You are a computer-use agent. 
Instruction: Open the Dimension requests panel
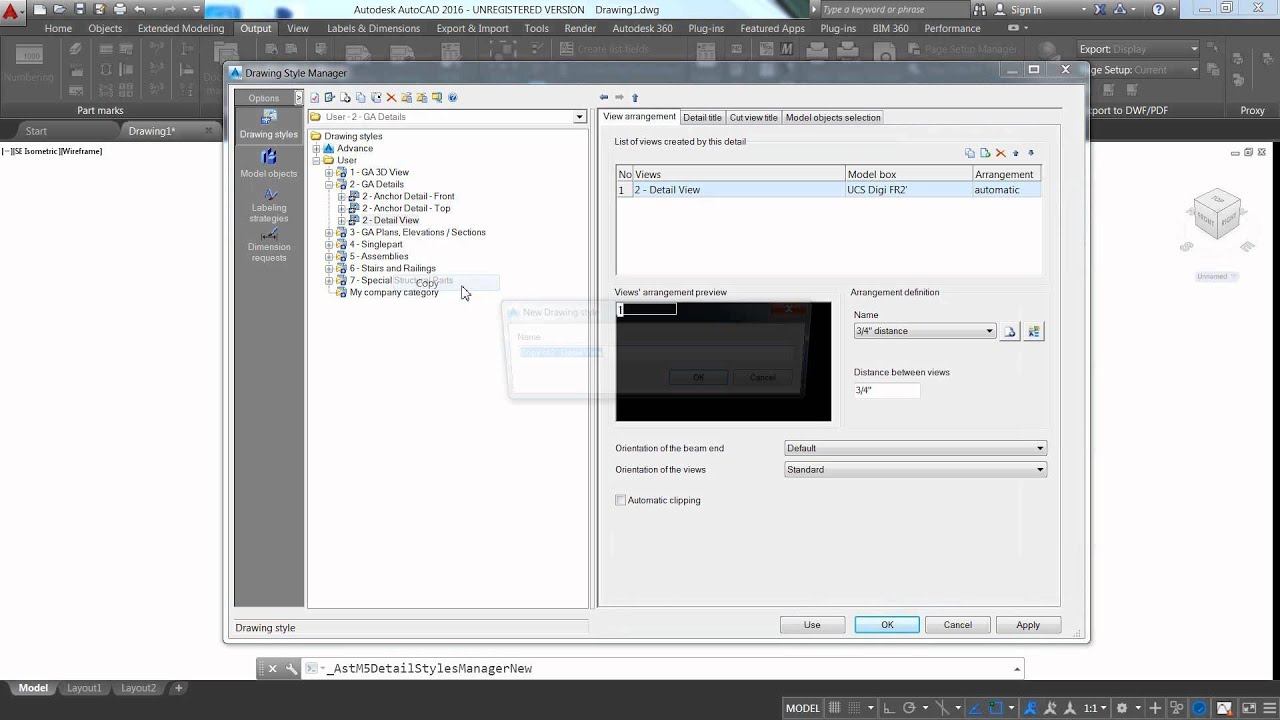268,244
